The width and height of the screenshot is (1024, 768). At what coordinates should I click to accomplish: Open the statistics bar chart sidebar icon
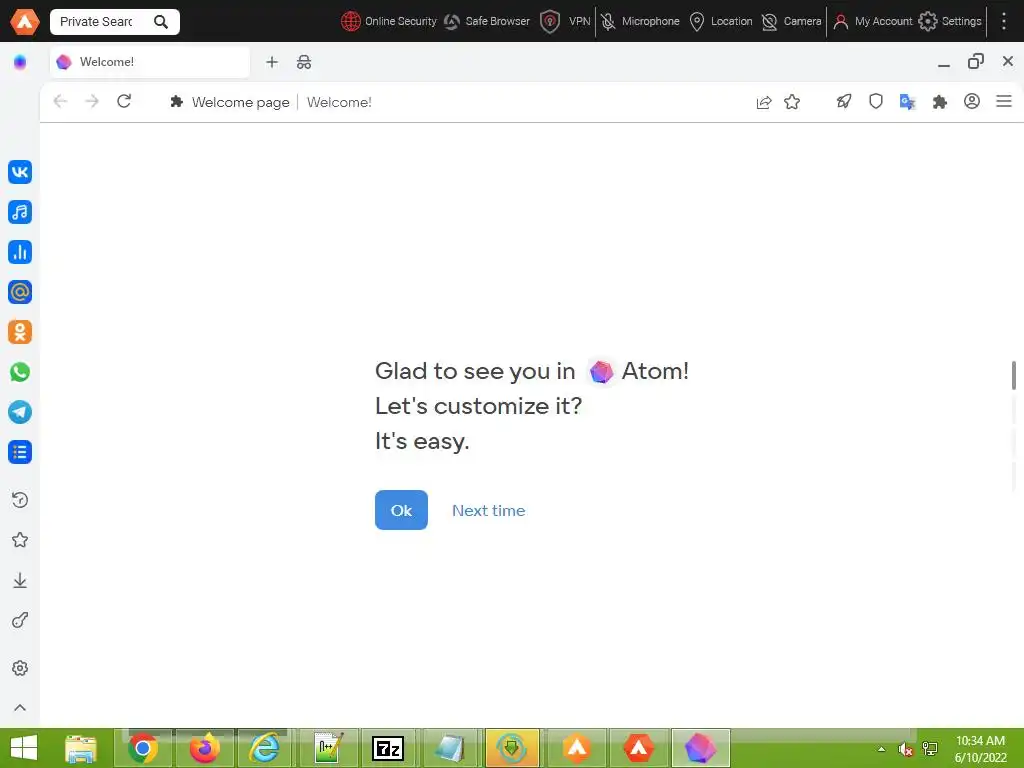[20, 252]
